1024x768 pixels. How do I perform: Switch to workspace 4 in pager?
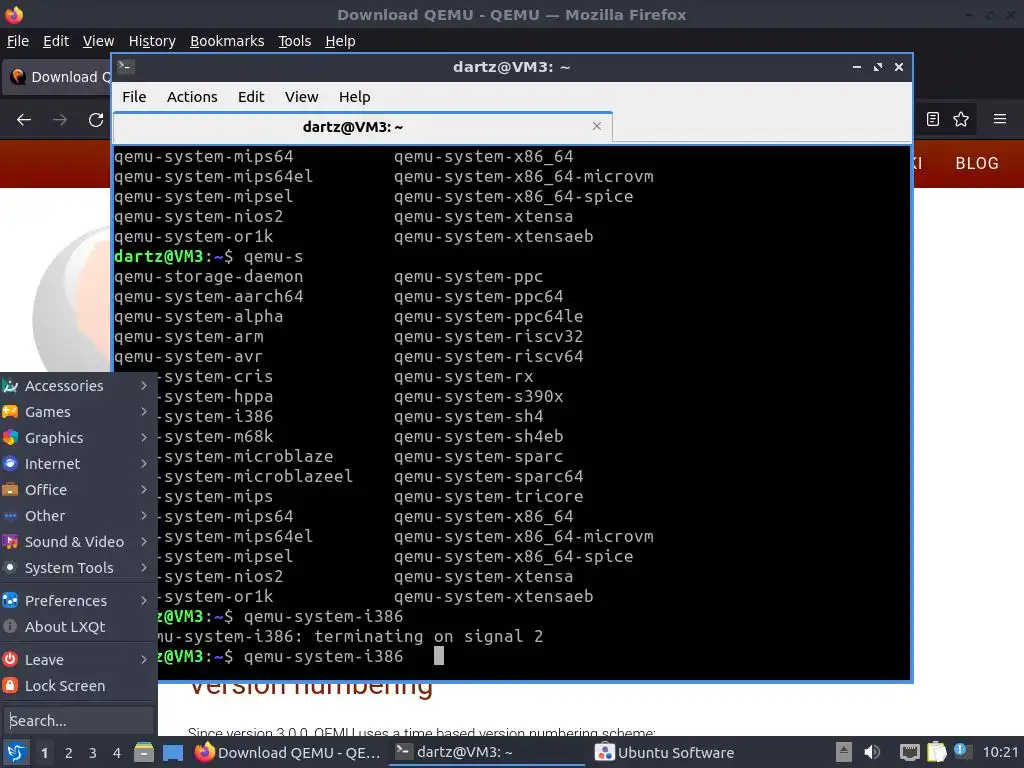click(117, 753)
